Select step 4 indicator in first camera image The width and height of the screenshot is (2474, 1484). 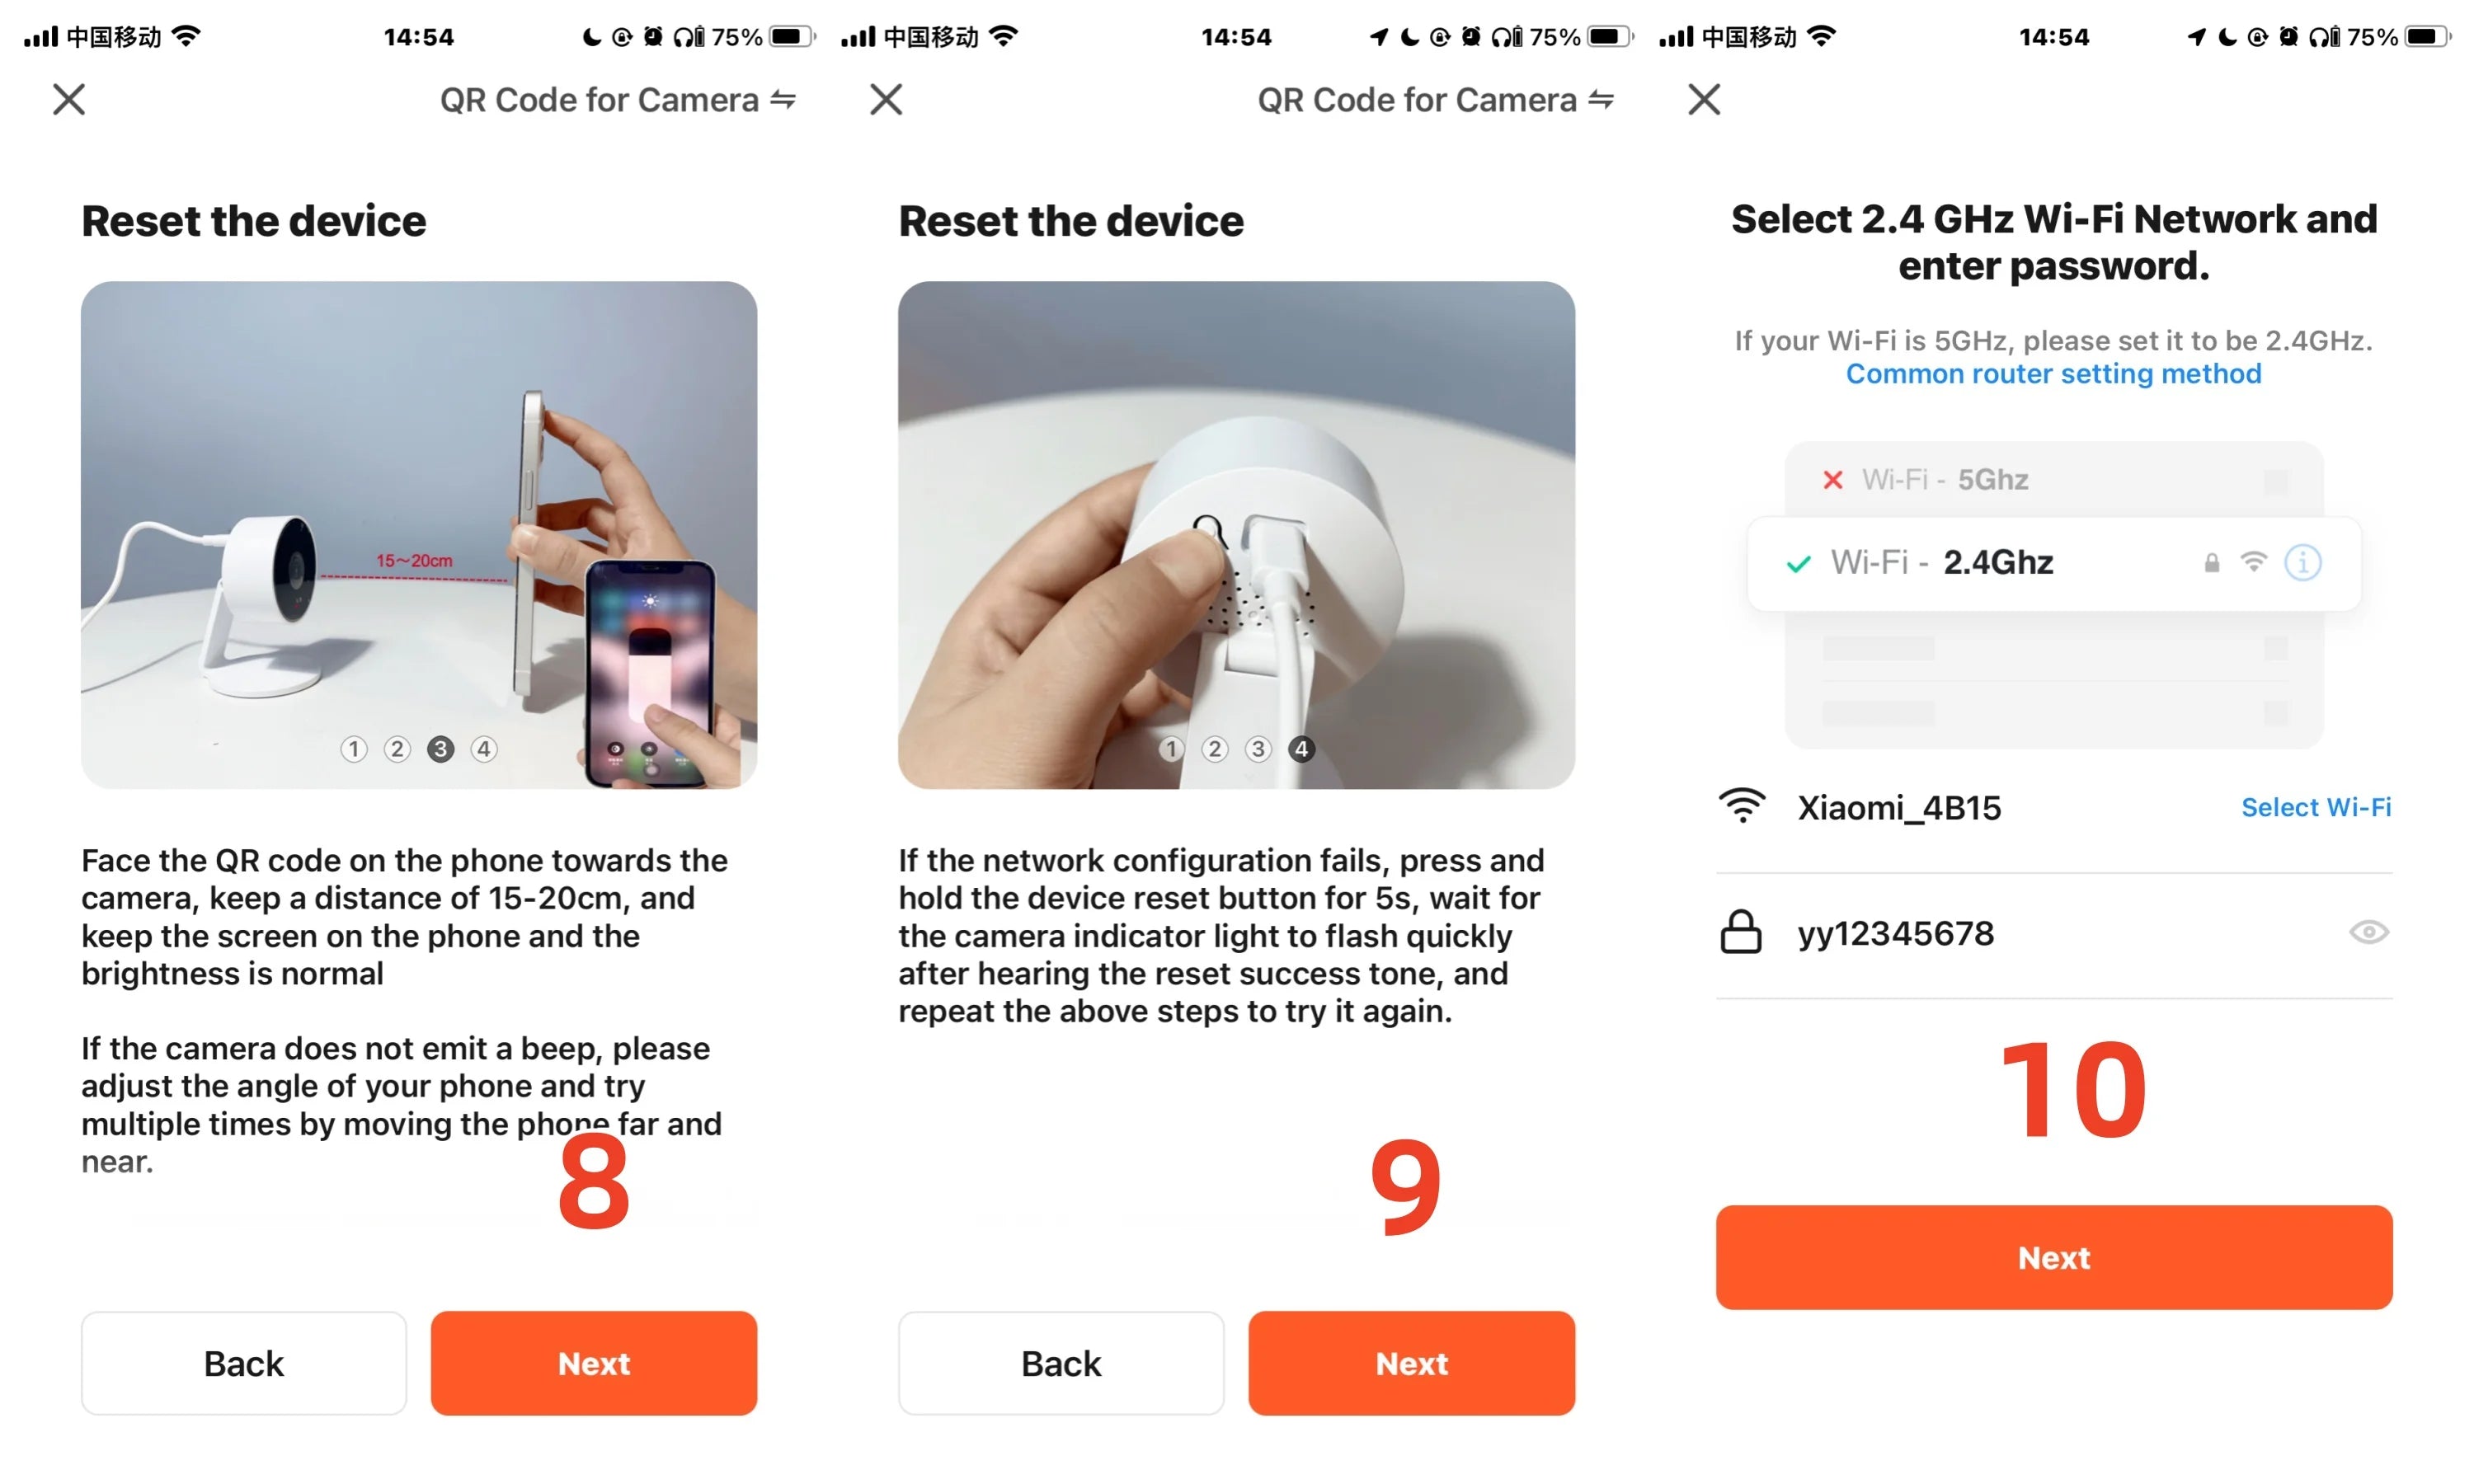tap(484, 749)
